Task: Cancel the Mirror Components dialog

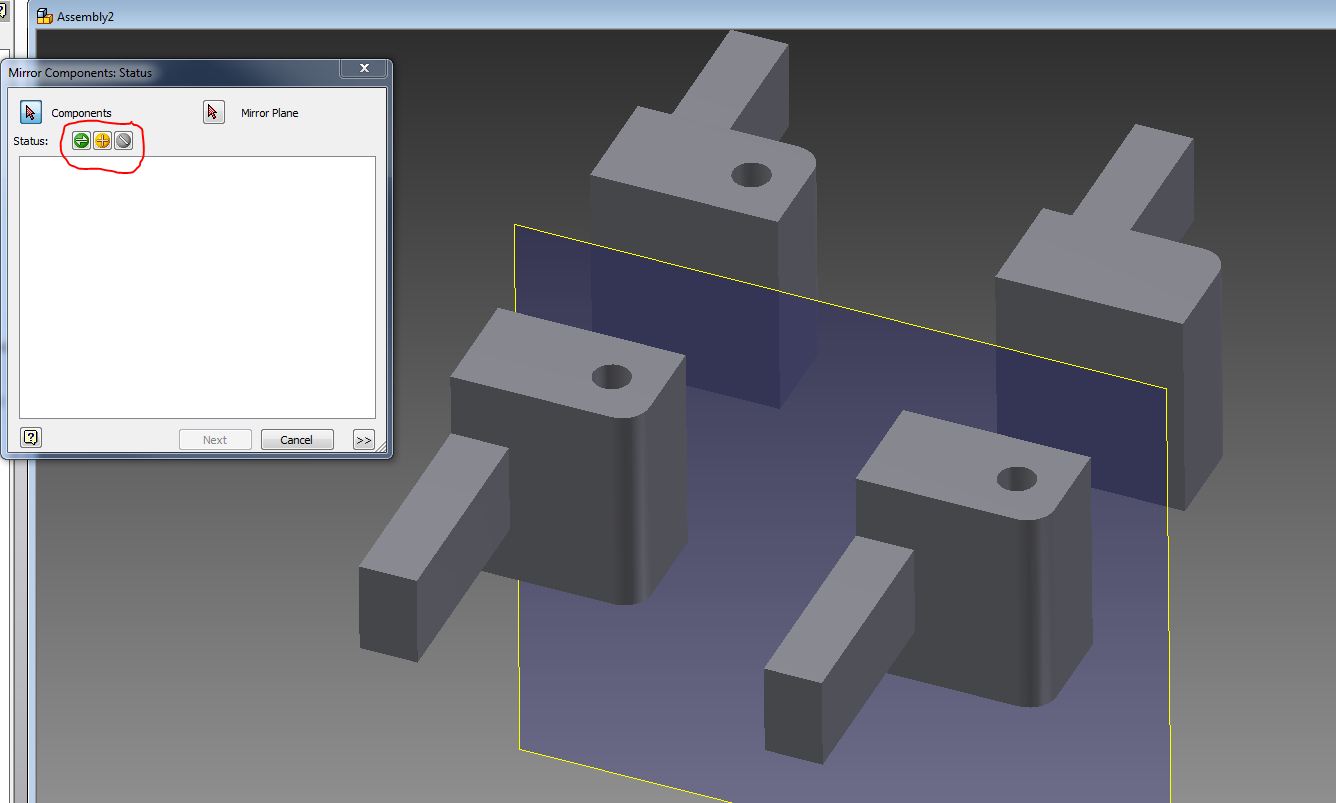Action: coord(297,439)
